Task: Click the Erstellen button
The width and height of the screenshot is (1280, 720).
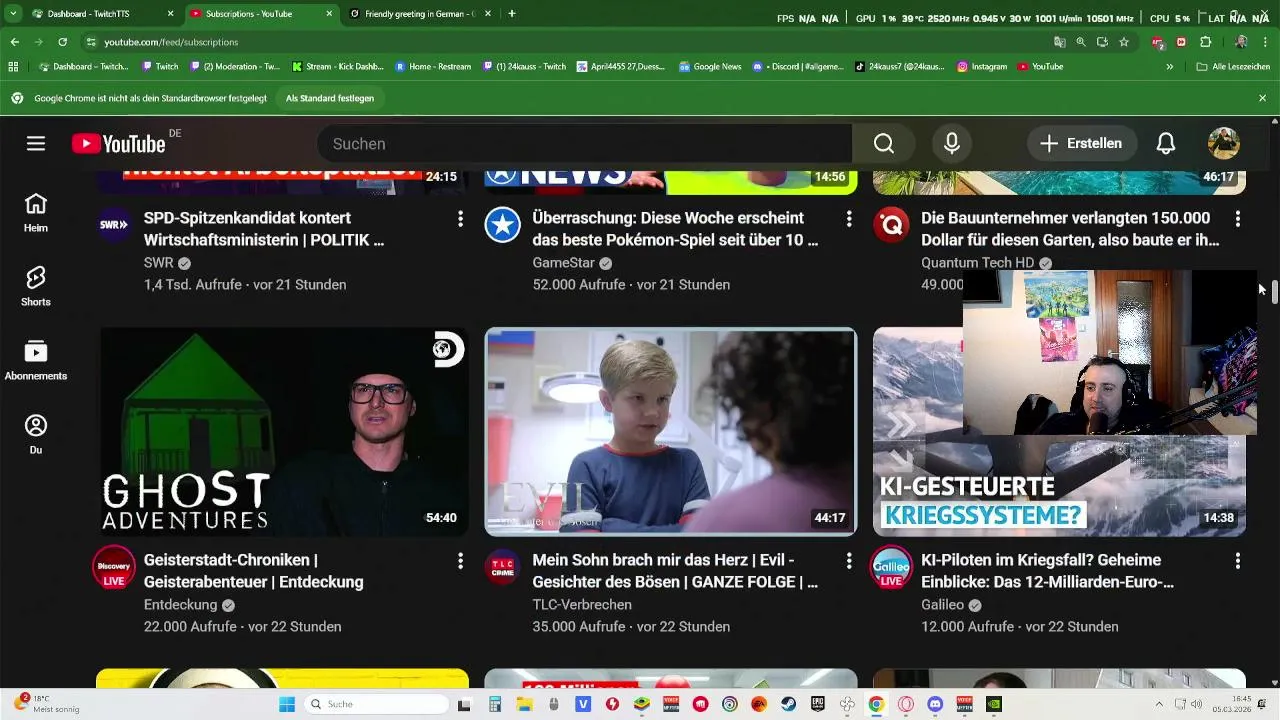Action: coord(1082,143)
